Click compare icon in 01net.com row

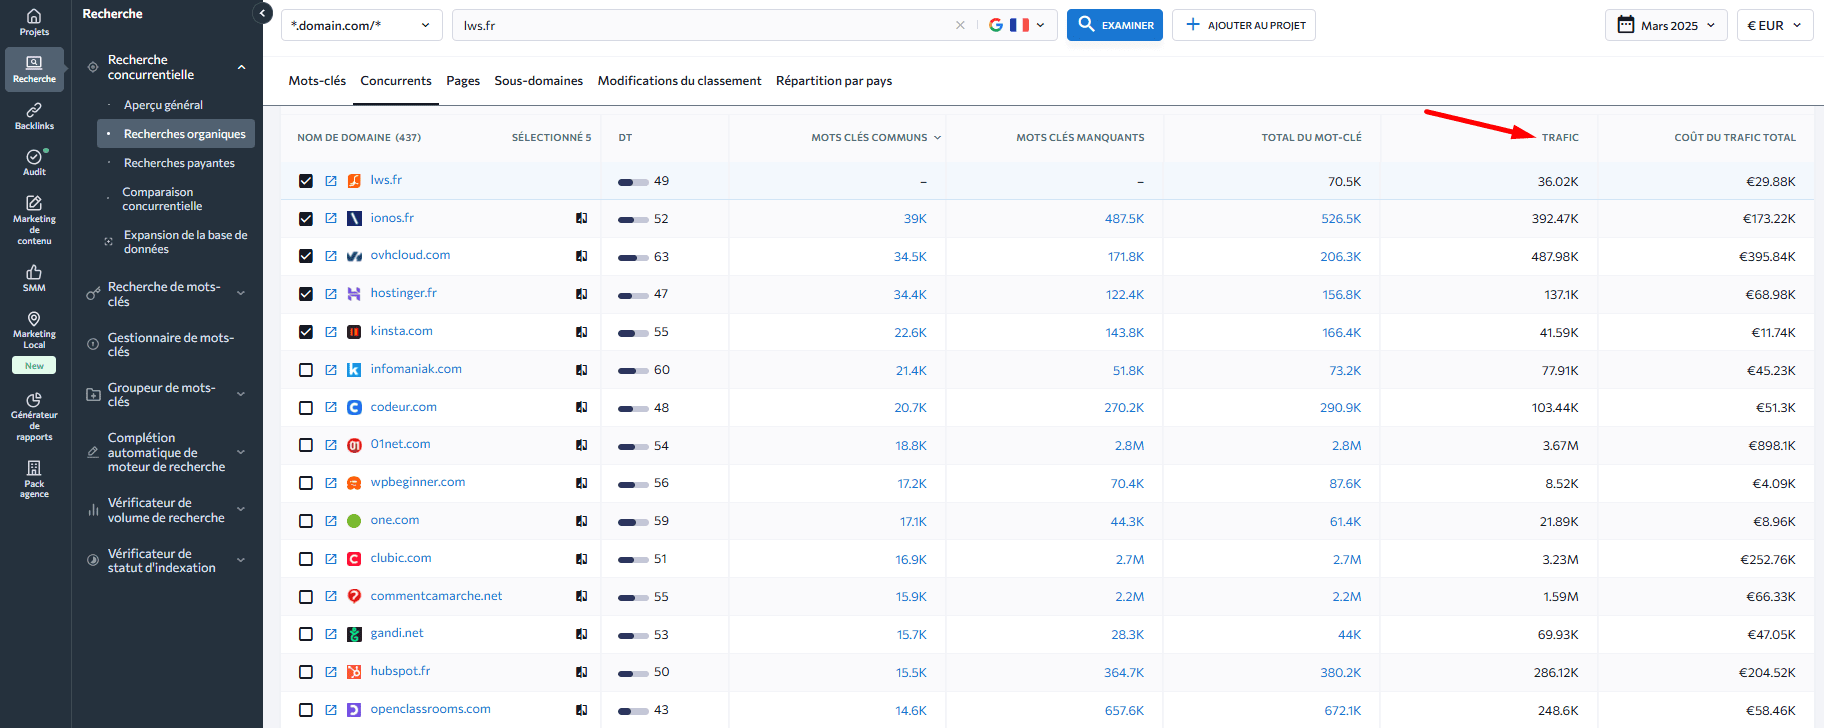[581, 445]
